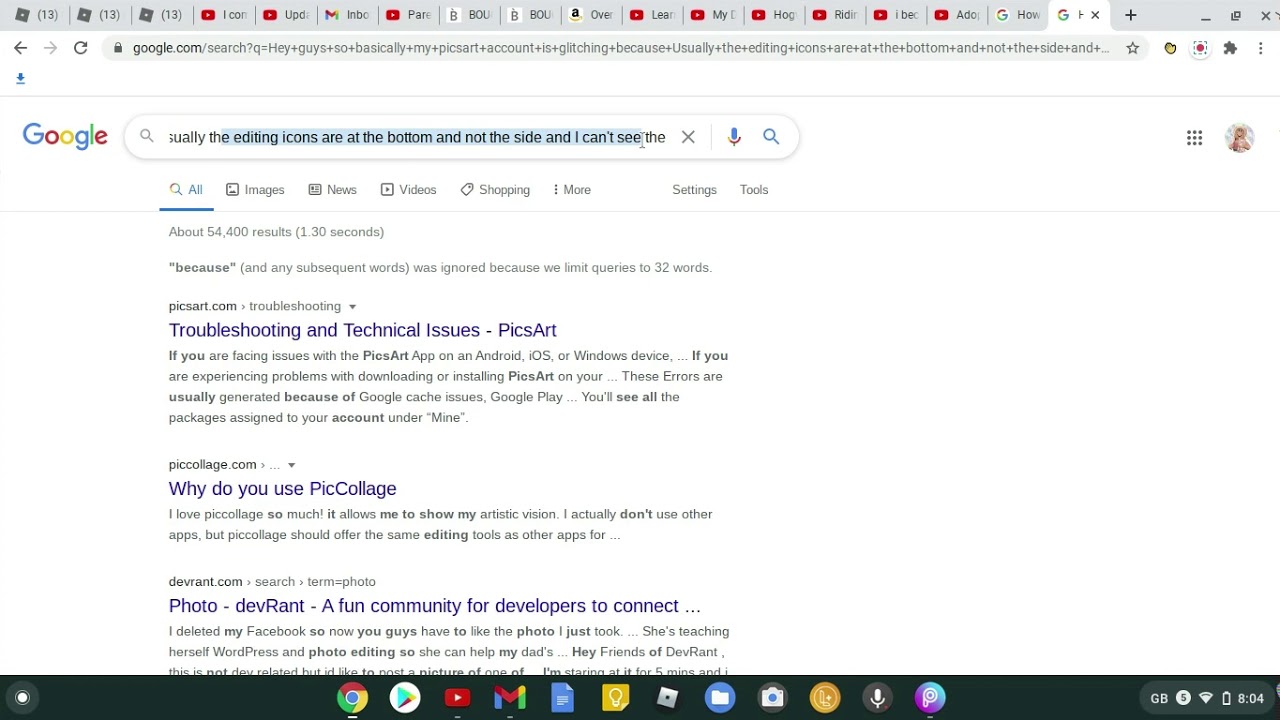Open the notification count badge
The width and height of the screenshot is (1280, 720).
point(1183,698)
